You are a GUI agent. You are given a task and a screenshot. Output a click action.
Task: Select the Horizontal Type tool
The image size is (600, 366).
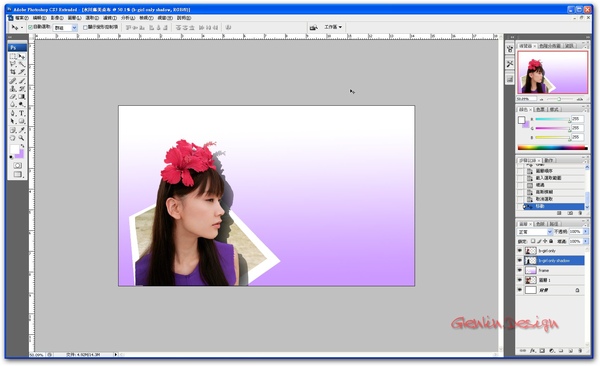click(x=22, y=113)
